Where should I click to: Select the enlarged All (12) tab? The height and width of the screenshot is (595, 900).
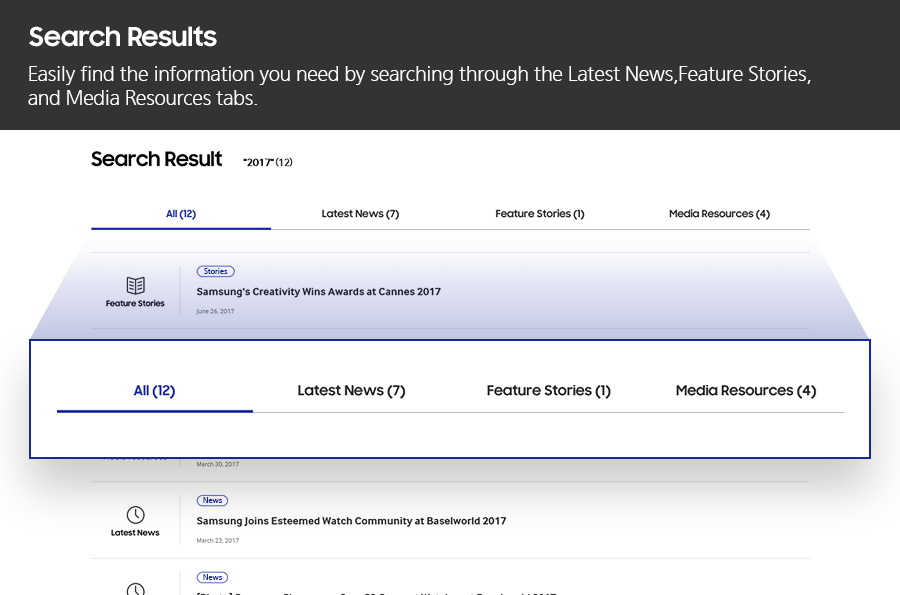(x=154, y=391)
